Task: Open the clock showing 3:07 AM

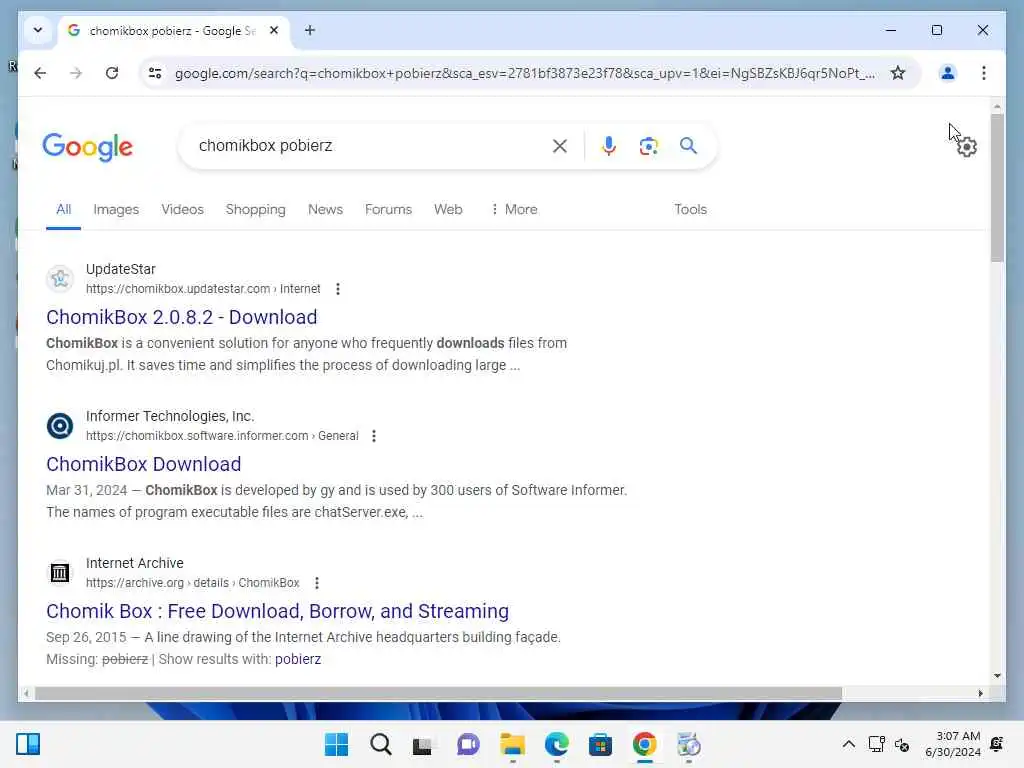Action: [x=953, y=744]
